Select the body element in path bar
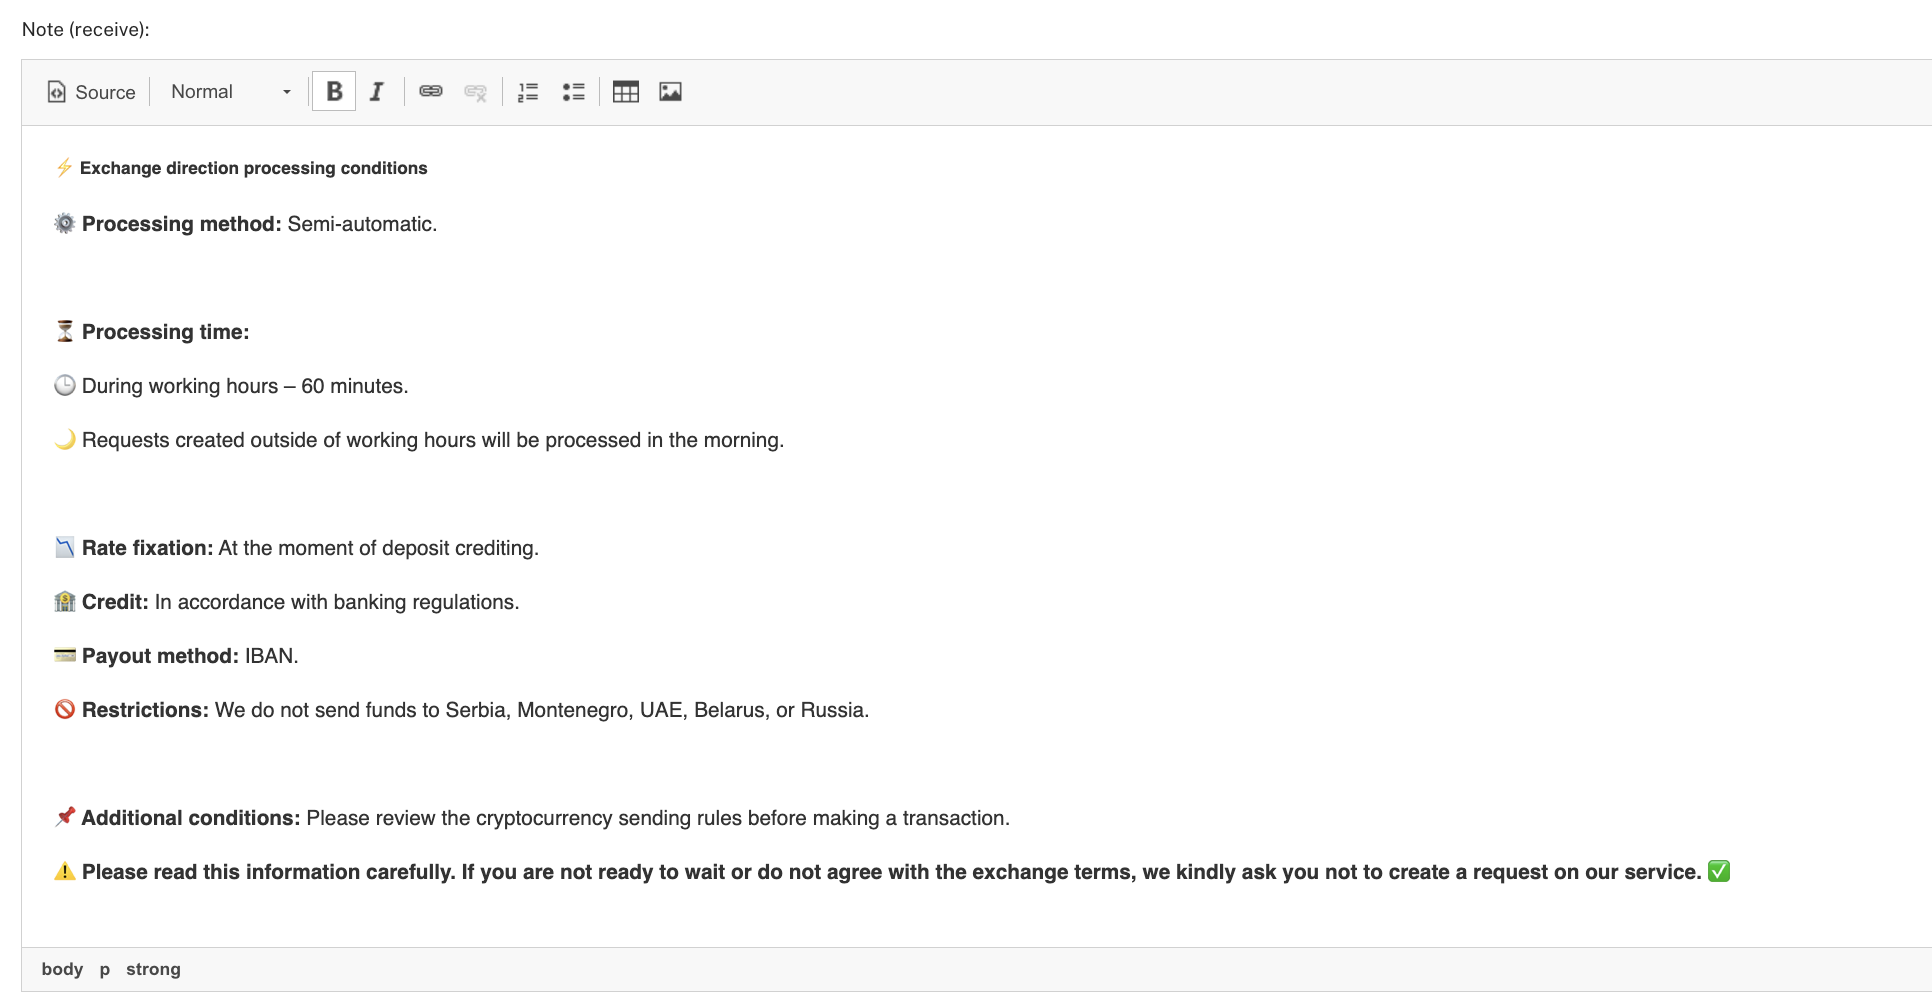The width and height of the screenshot is (1932, 1000). [62, 969]
